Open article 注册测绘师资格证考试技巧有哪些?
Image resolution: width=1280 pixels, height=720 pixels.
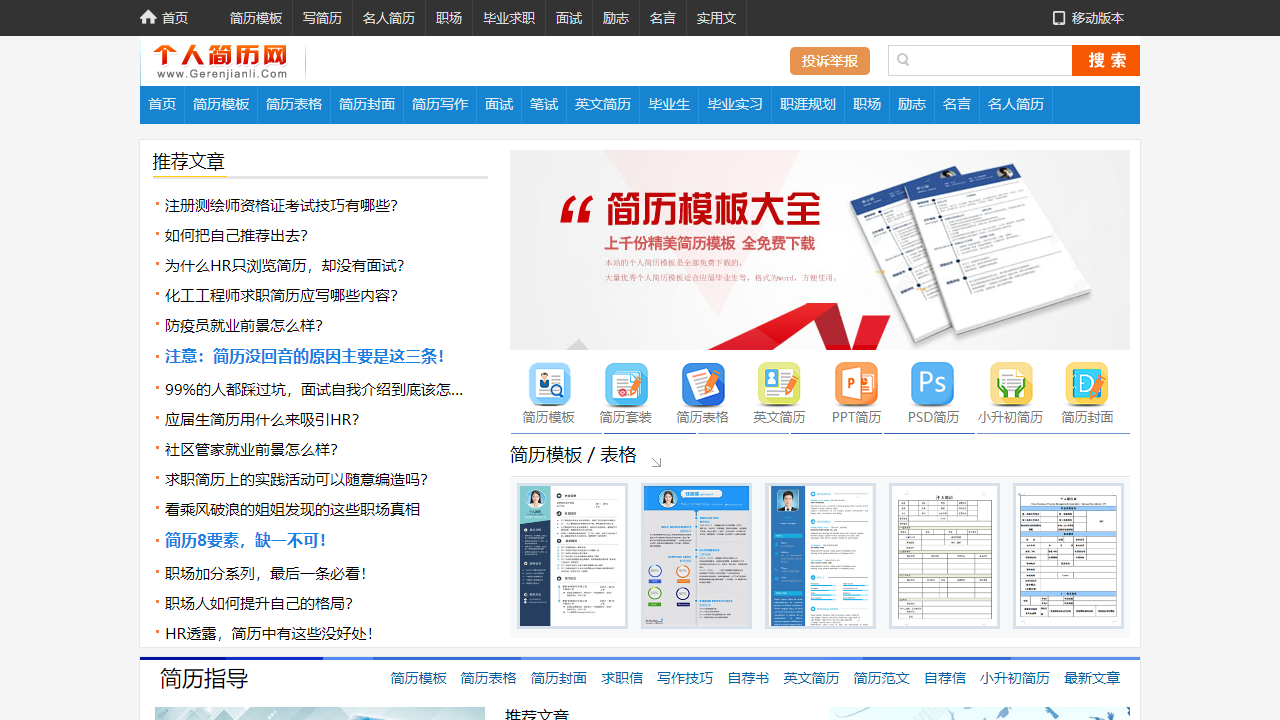tap(281, 206)
